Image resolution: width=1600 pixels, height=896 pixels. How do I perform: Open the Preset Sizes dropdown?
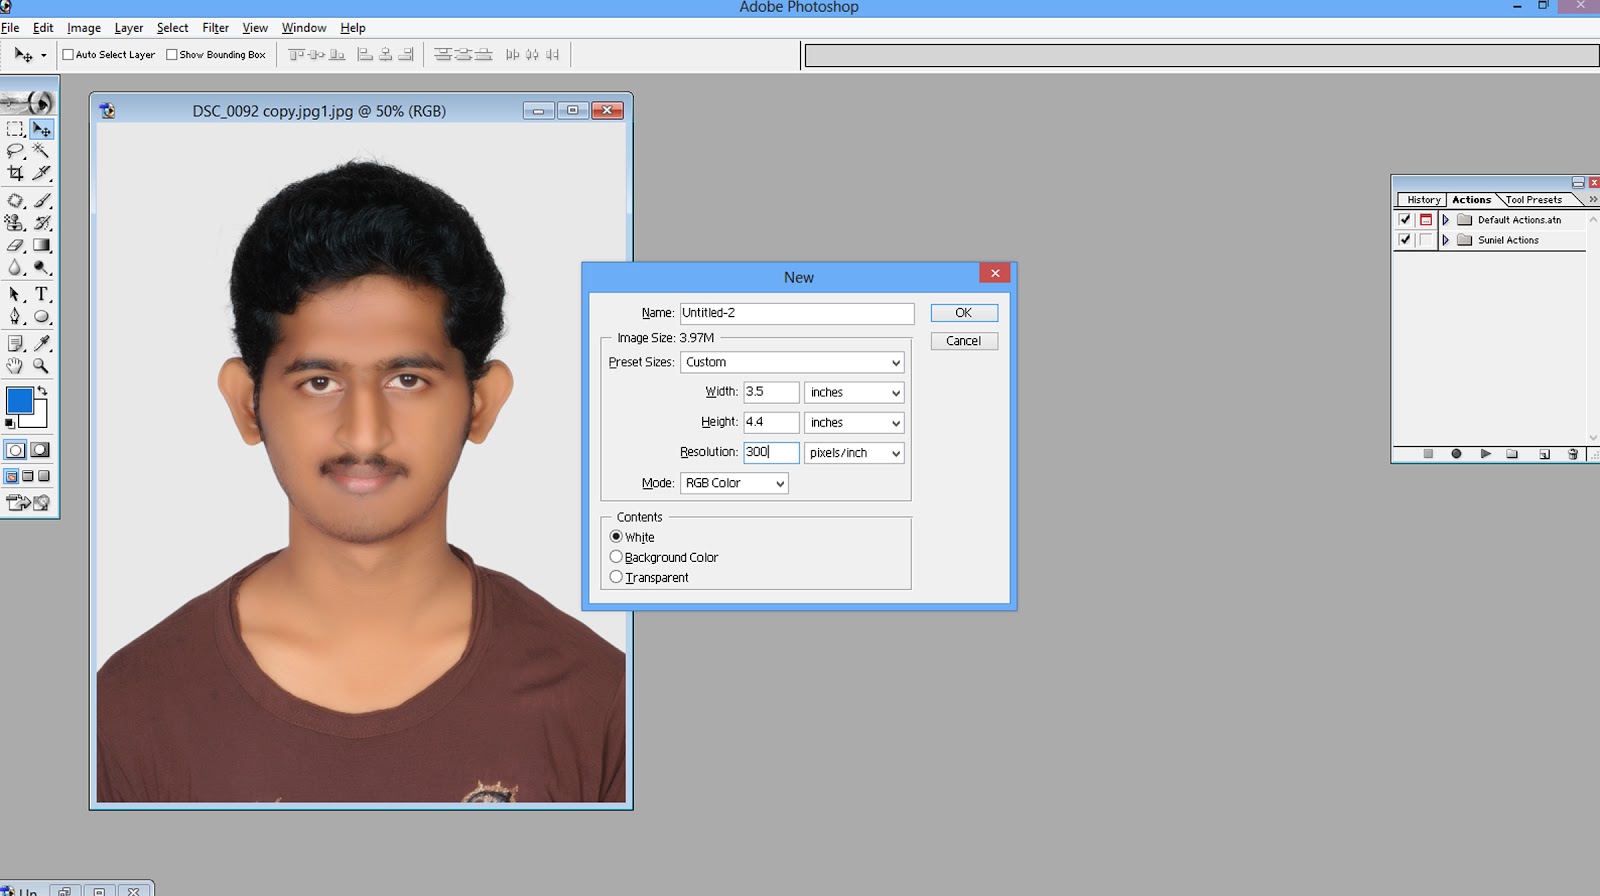tap(792, 362)
